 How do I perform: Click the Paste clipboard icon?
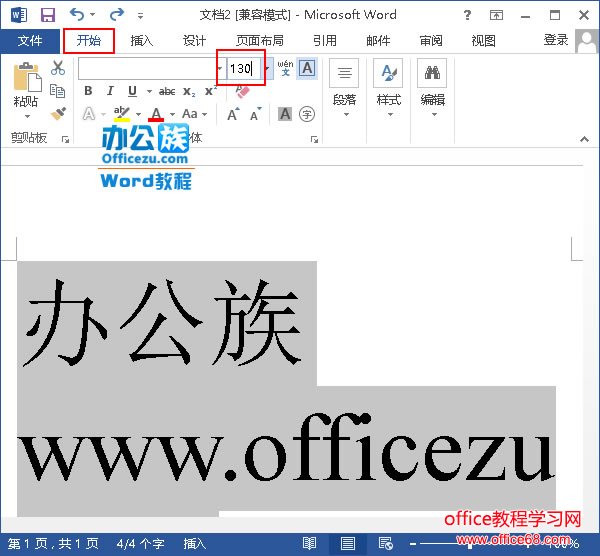point(27,77)
